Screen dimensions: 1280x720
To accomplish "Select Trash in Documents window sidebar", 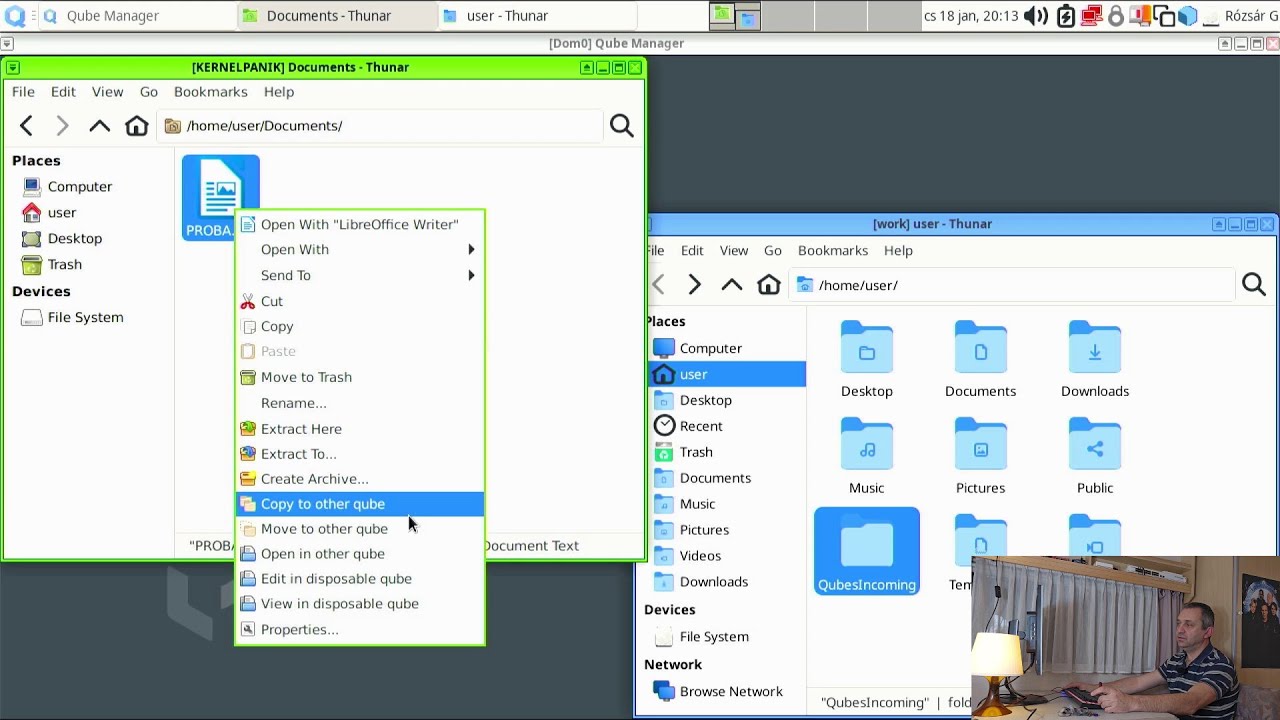I will point(65,265).
